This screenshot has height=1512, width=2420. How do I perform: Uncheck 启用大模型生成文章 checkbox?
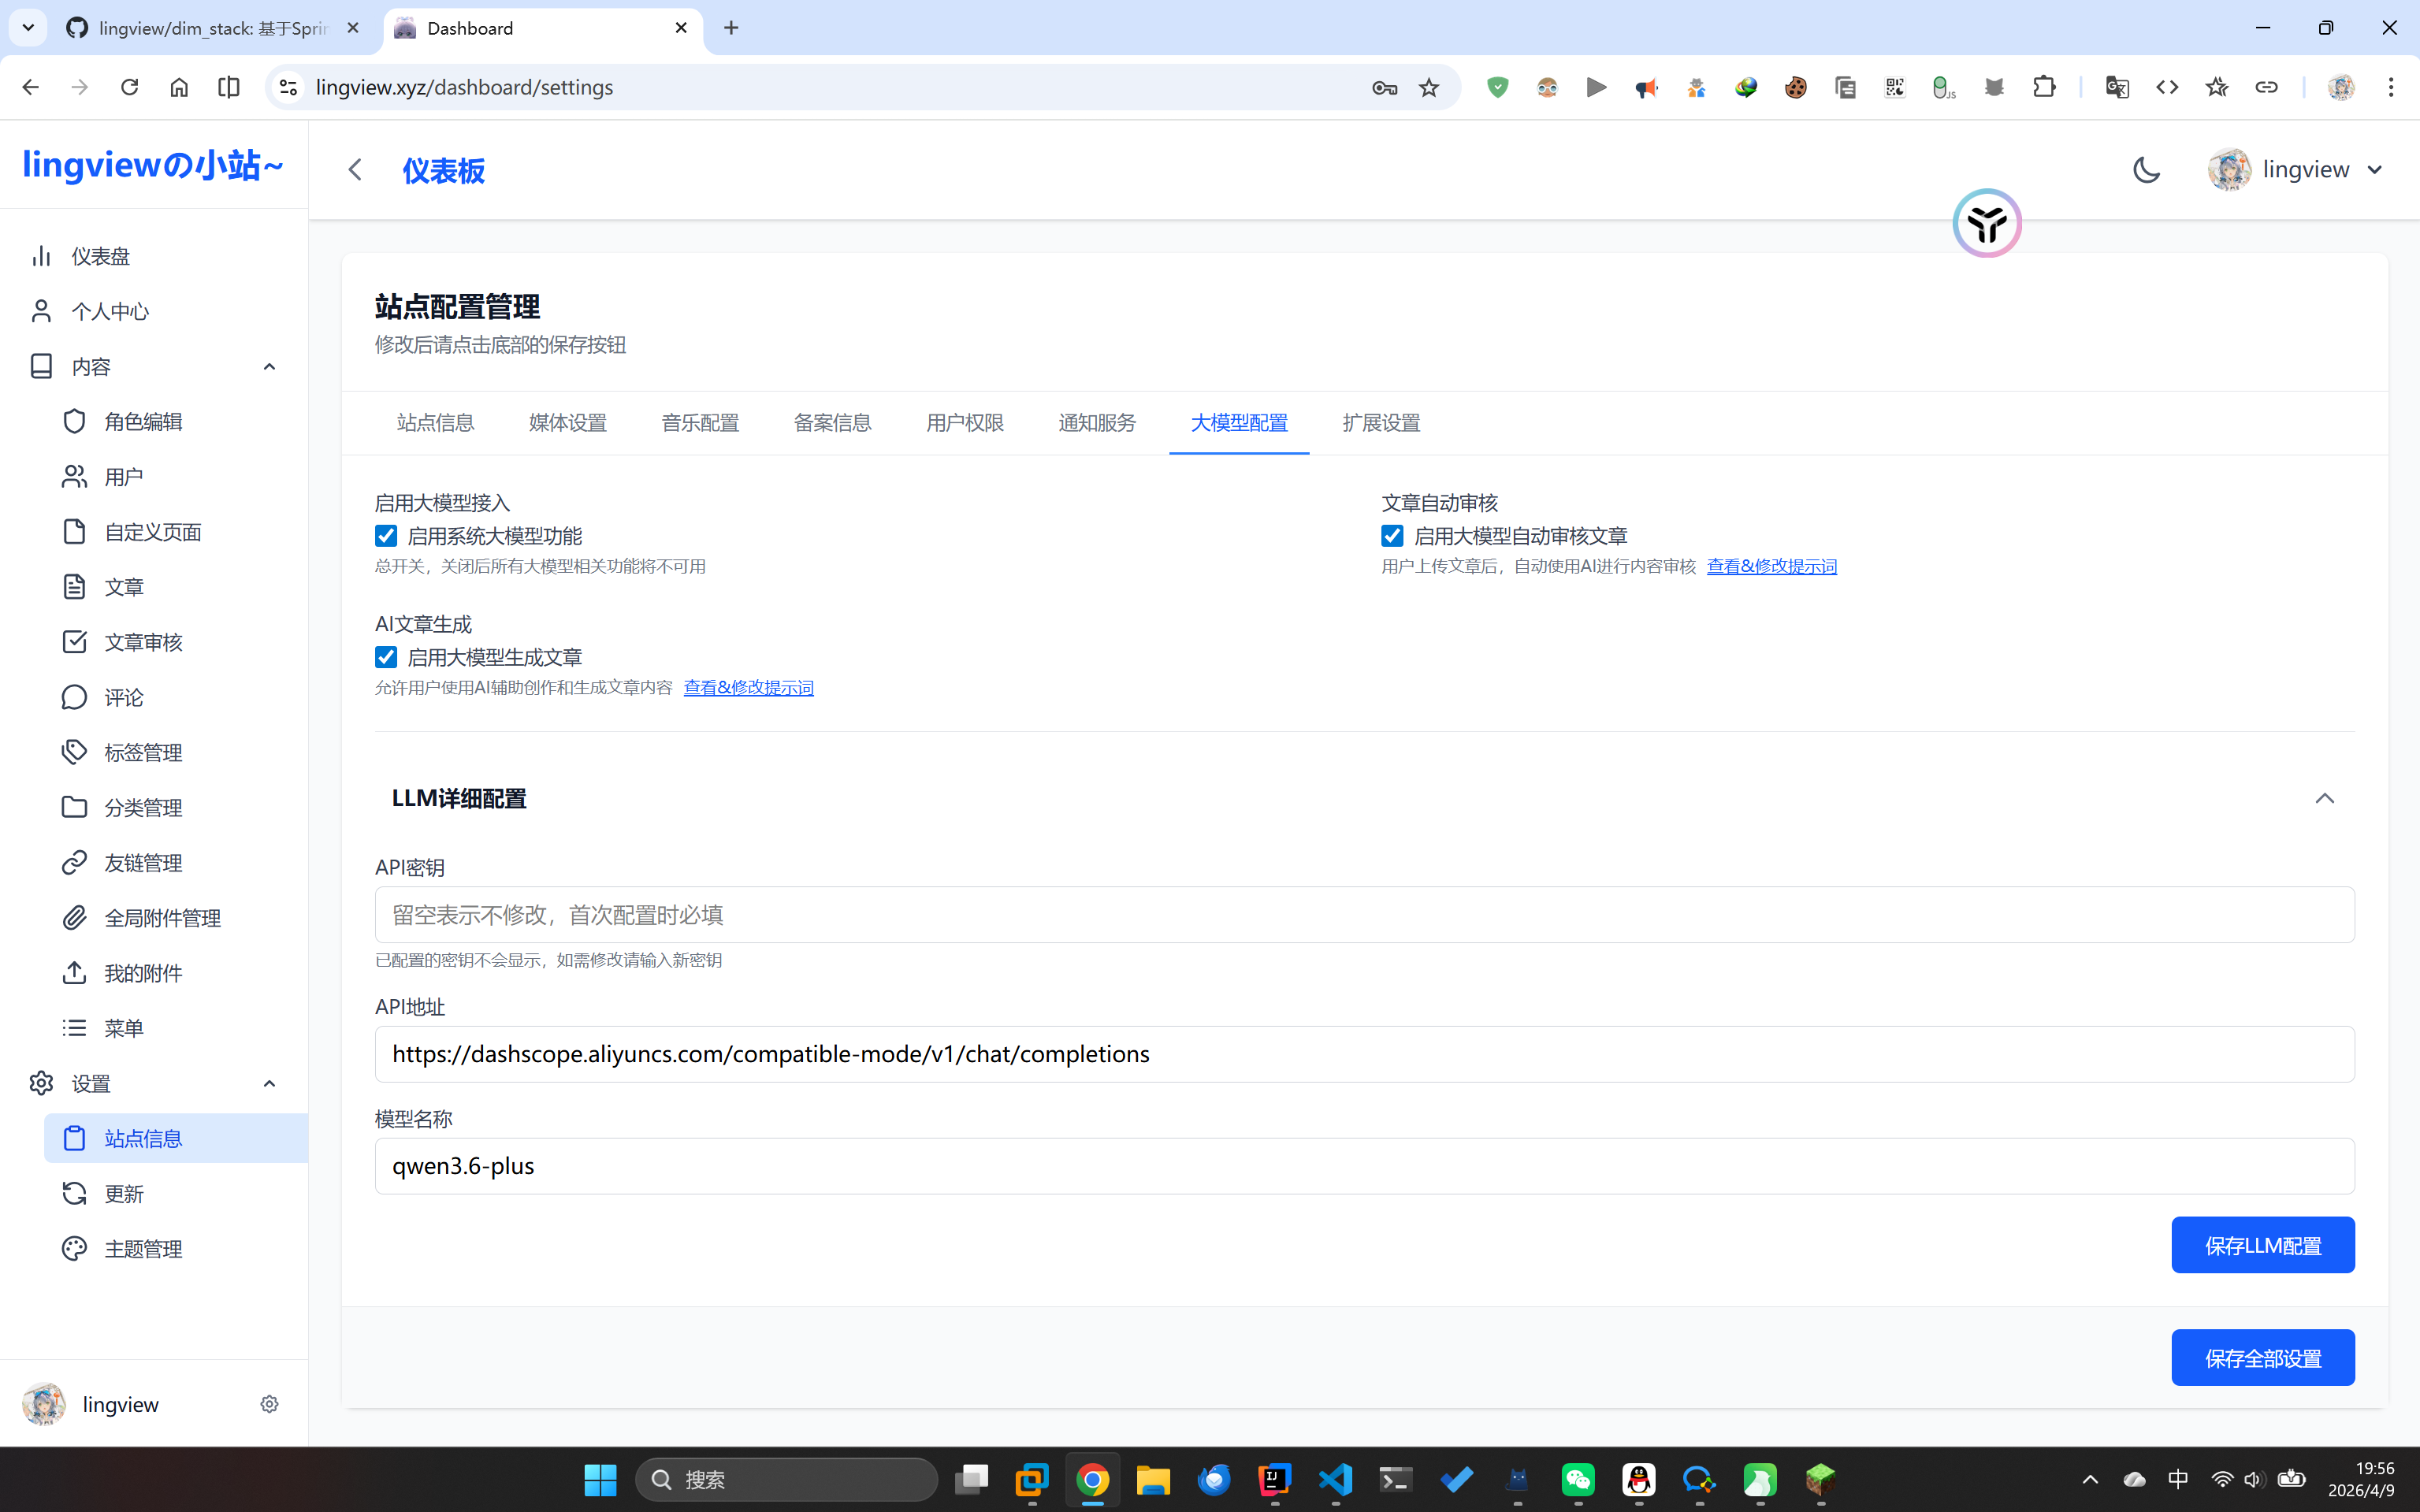[386, 657]
